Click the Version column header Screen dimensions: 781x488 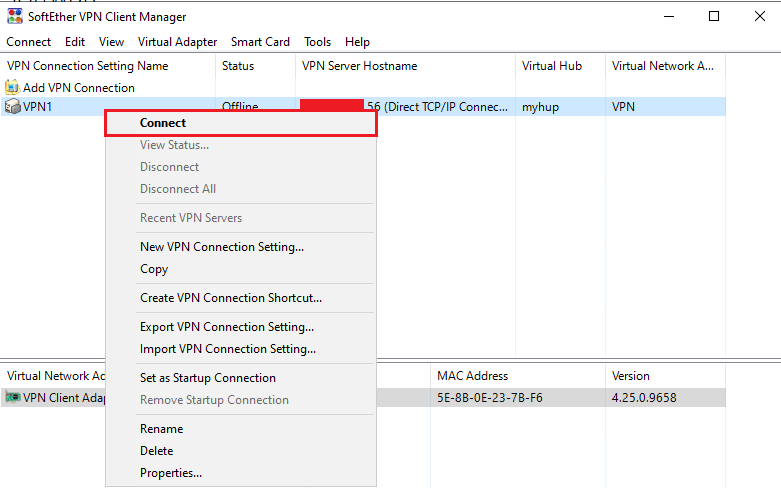click(x=665, y=375)
